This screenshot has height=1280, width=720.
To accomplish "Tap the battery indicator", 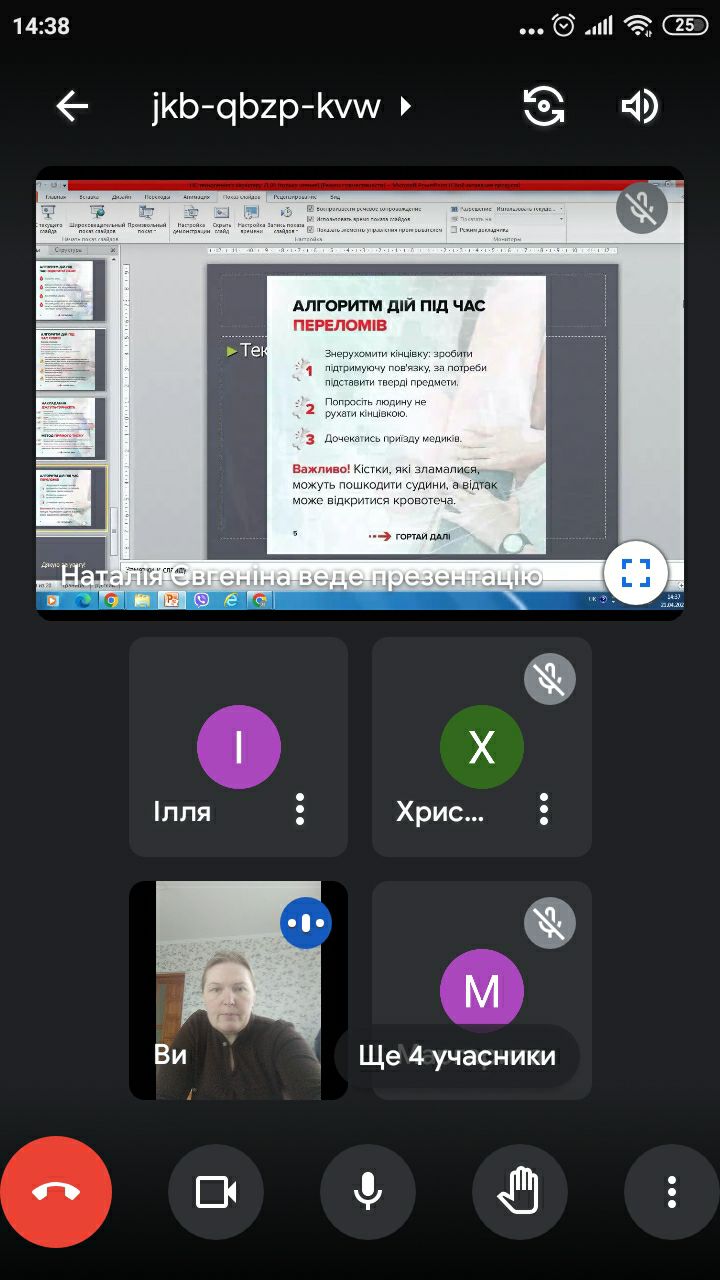I will 684,26.
